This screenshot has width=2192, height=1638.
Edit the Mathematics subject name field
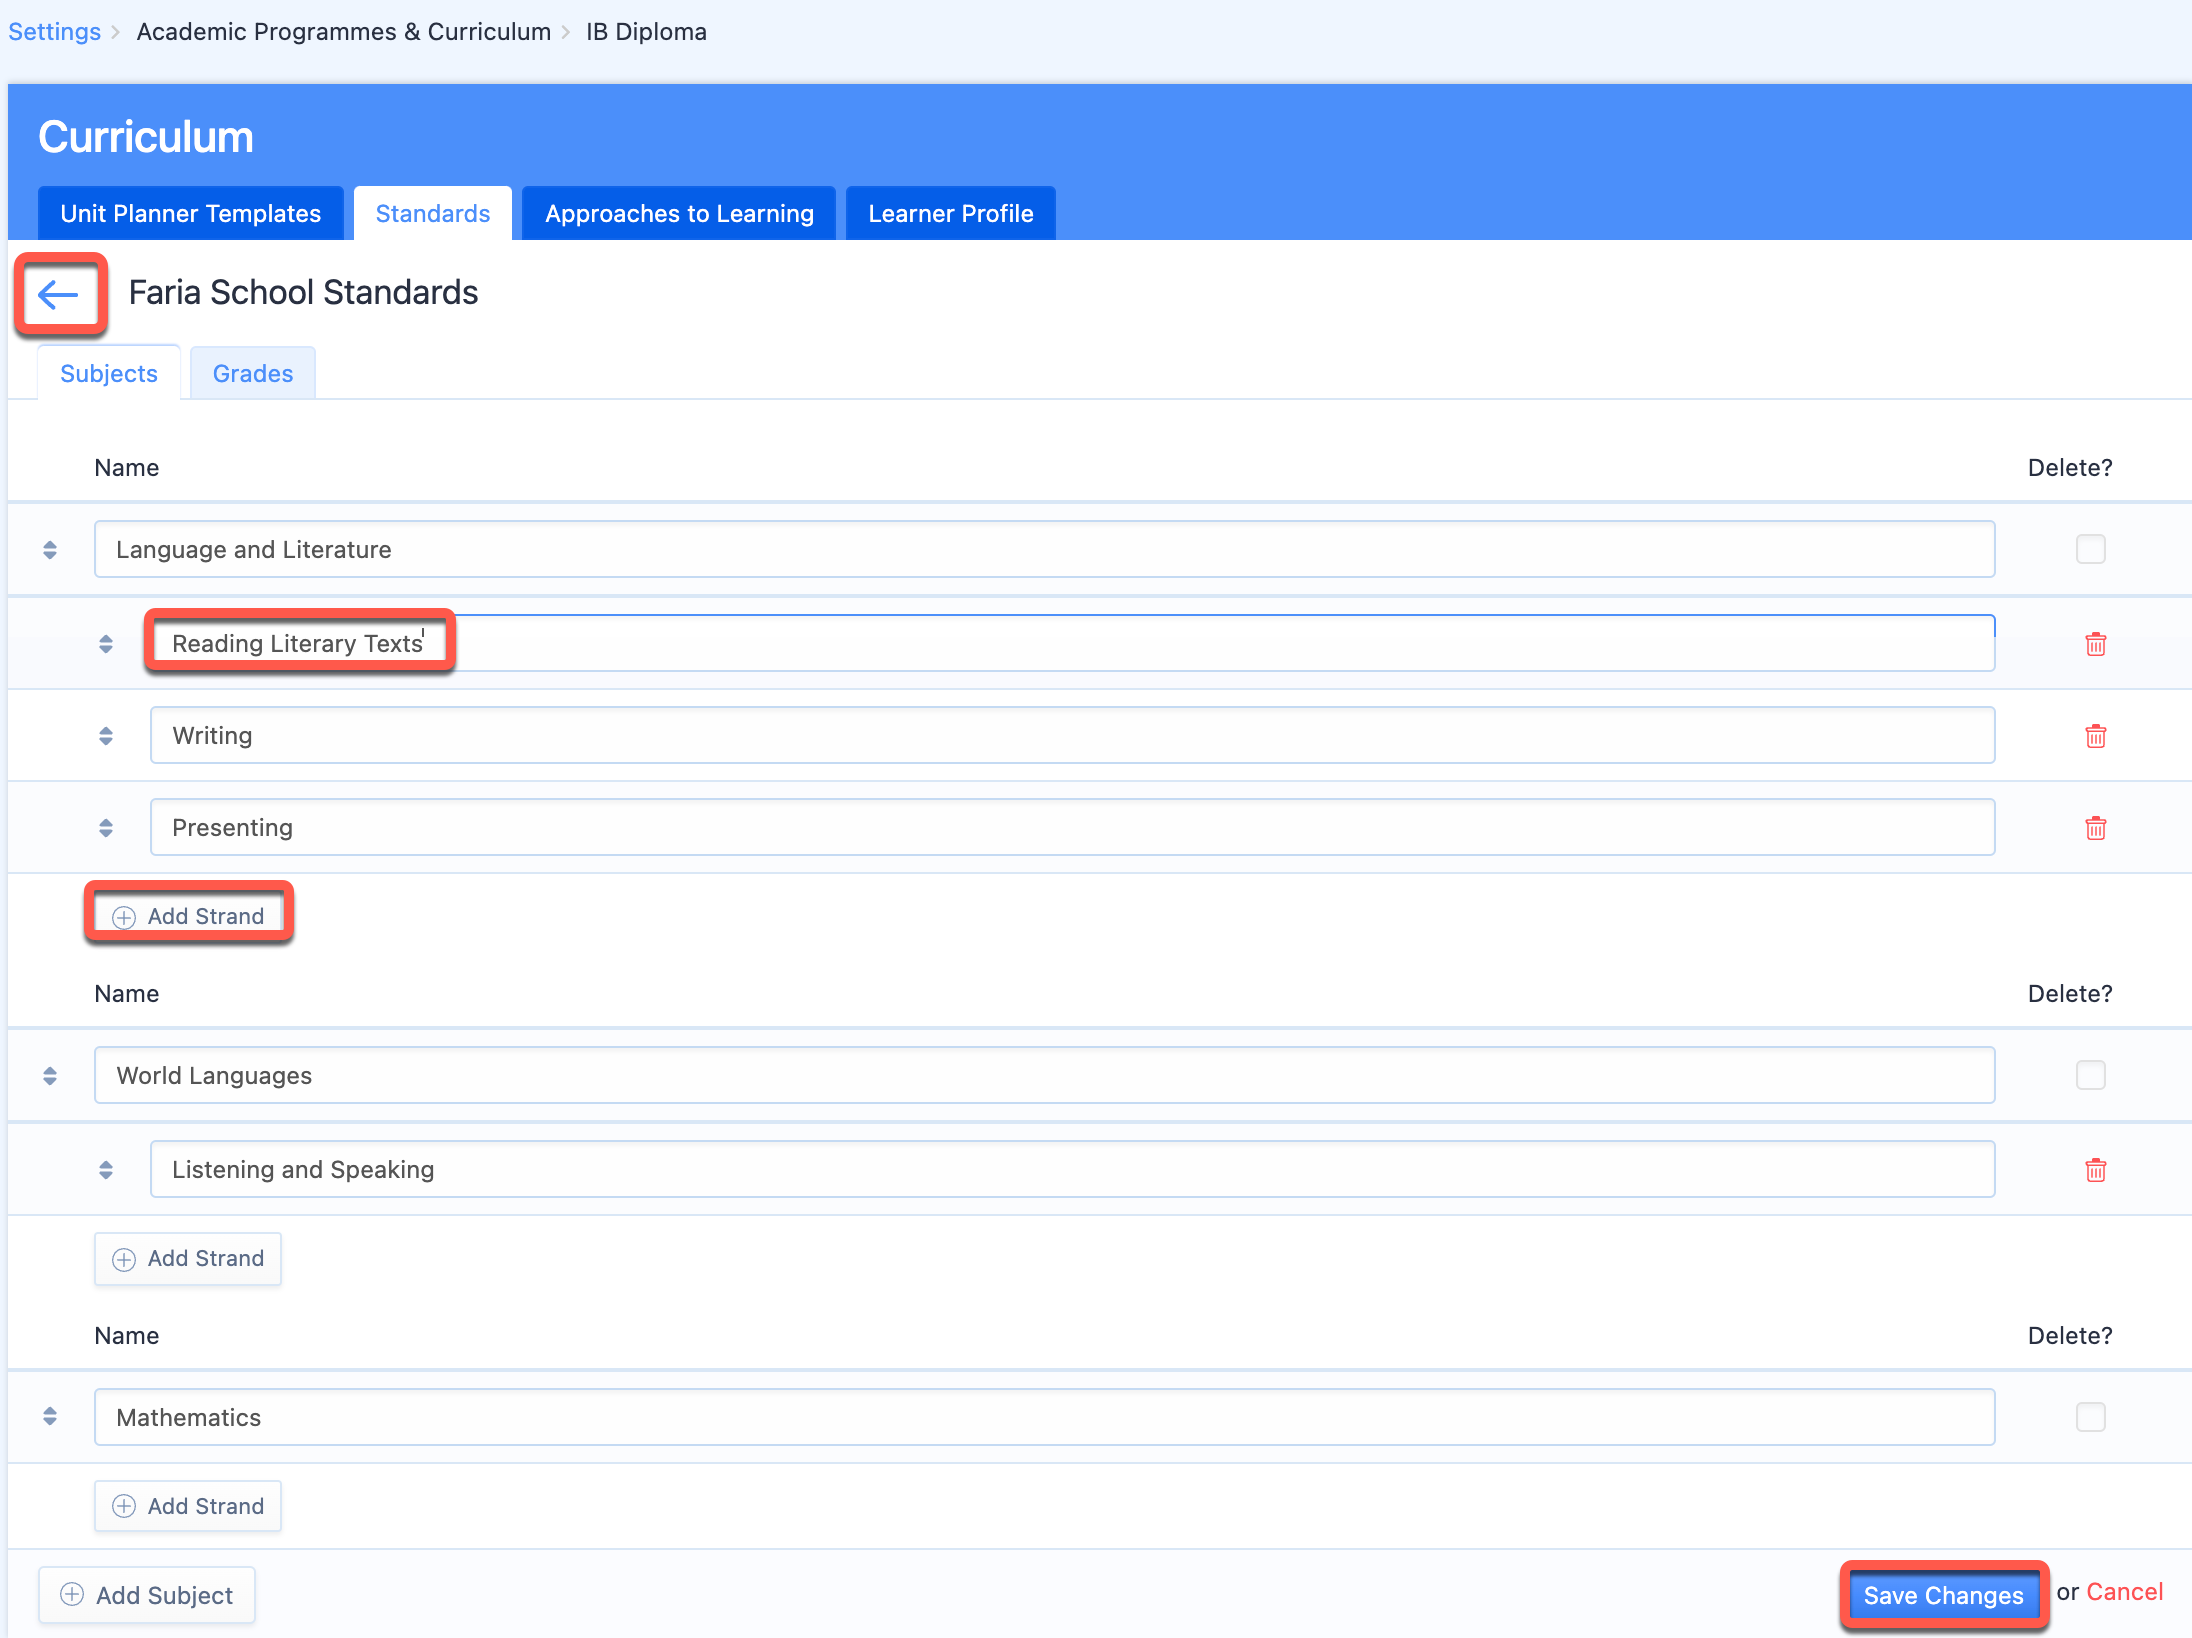coord(1045,1417)
